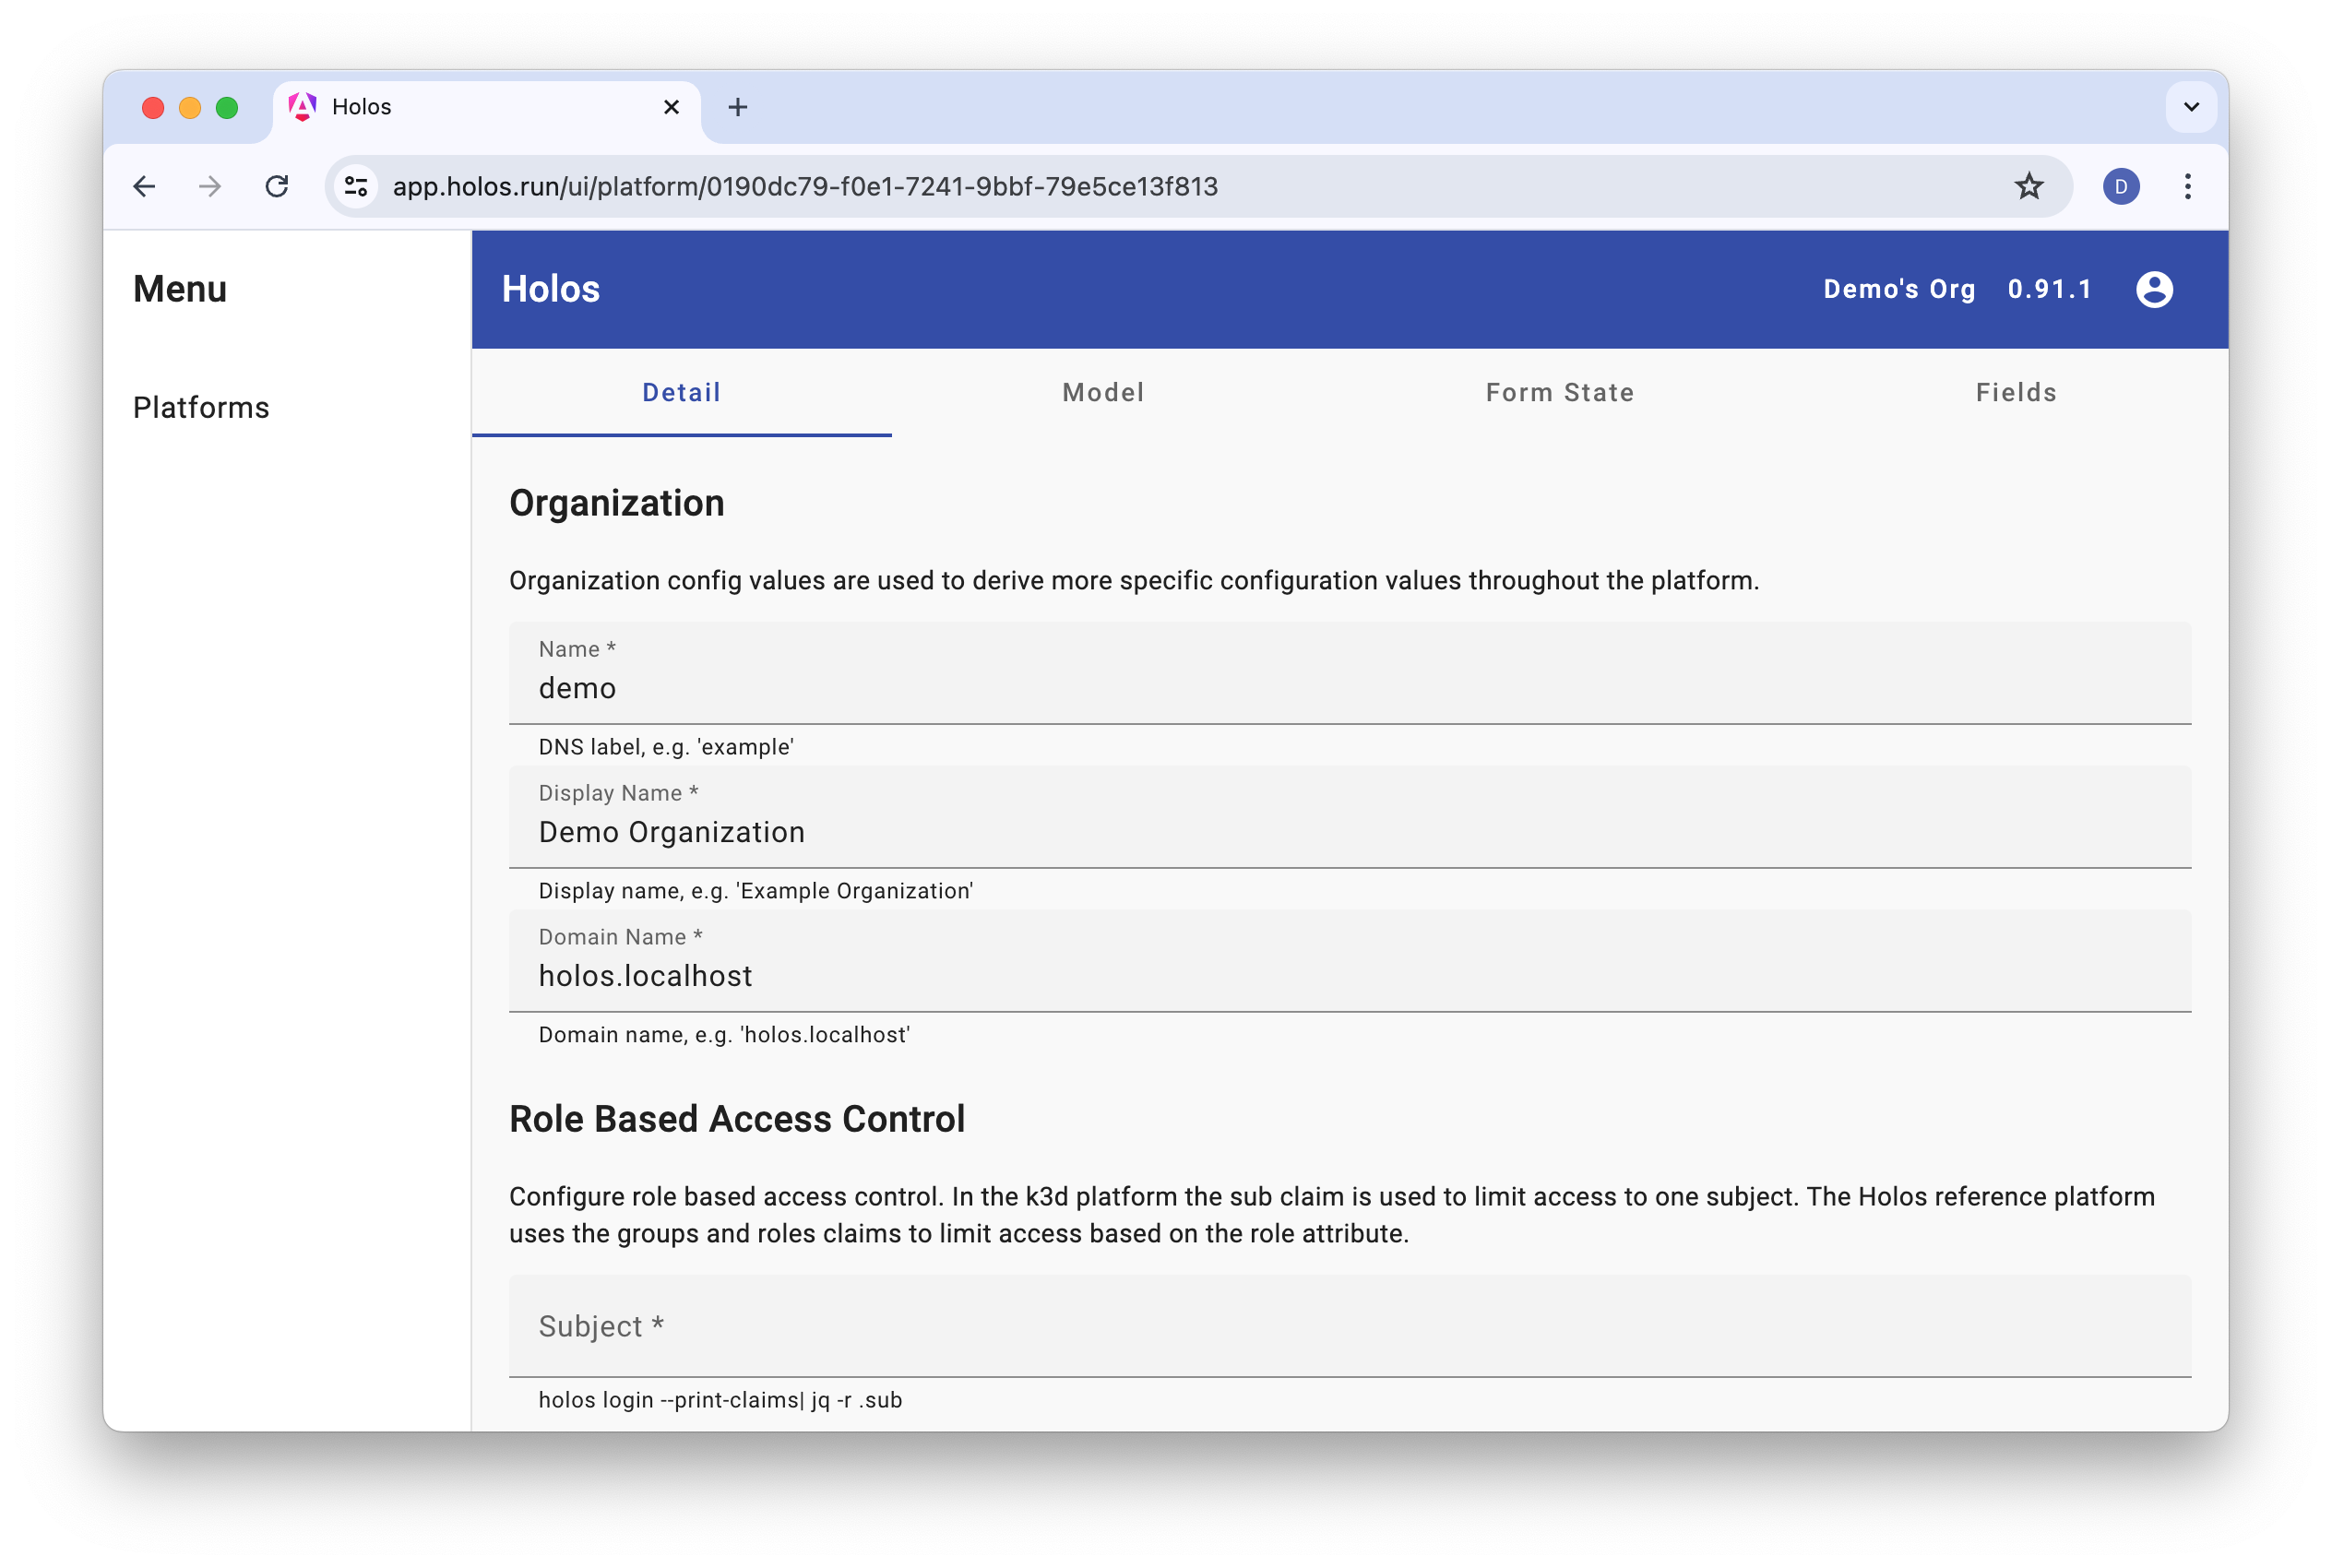Click the URL in the address bar

tap(805, 187)
